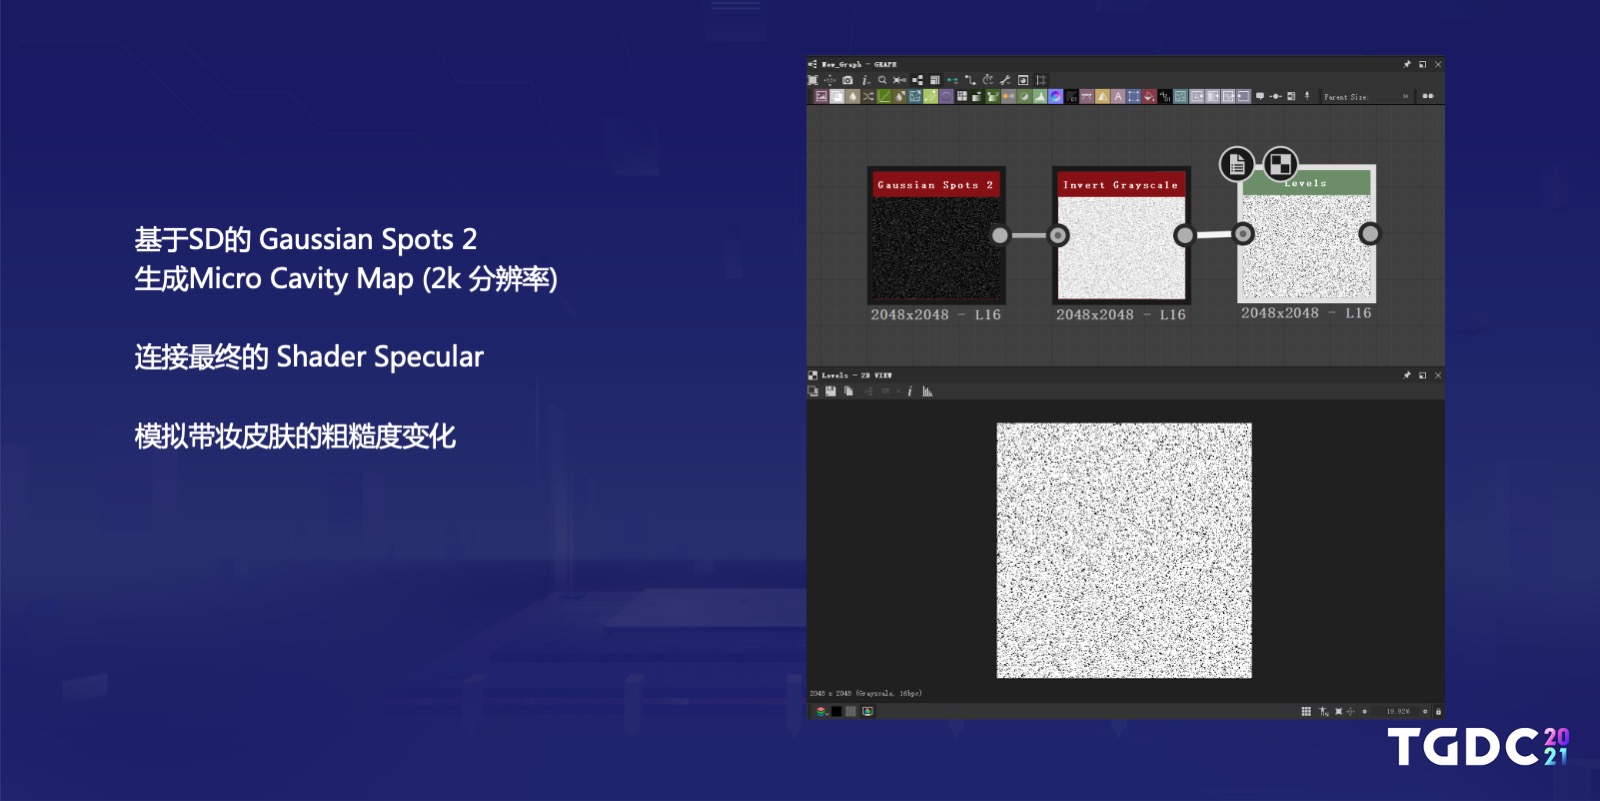Add a Text node with the A icon
Screen dimensions: 1600x801
(x=1118, y=96)
